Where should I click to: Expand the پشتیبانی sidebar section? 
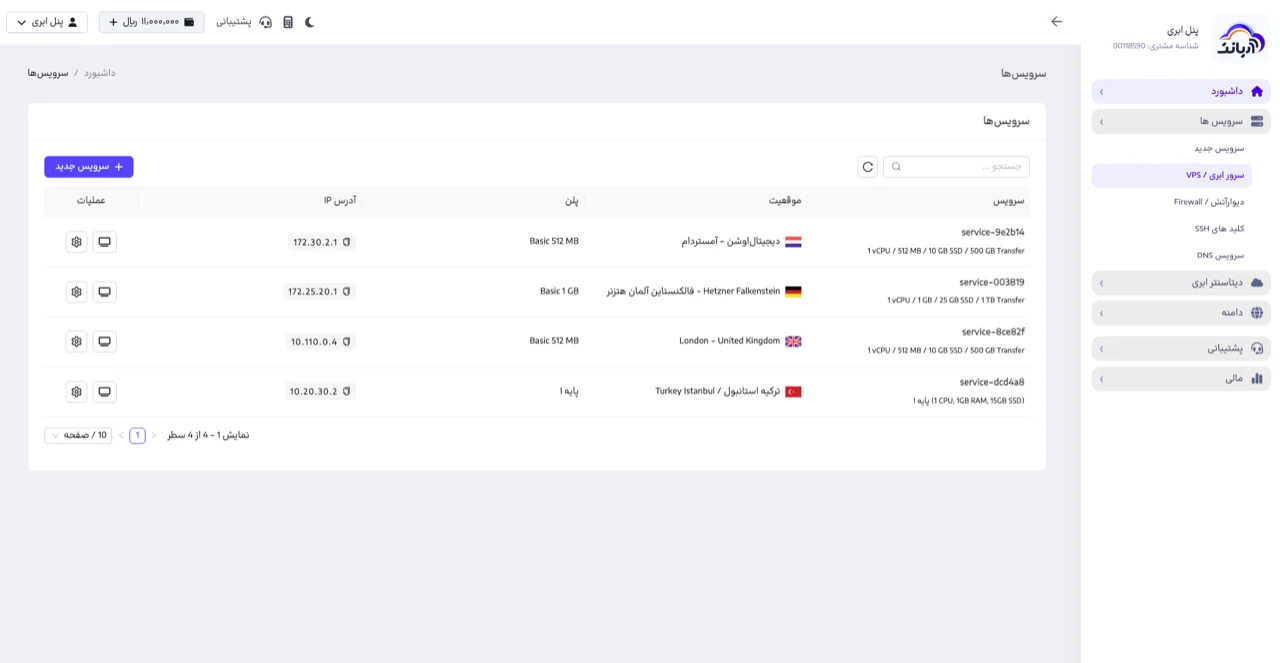pyautogui.click(x=1181, y=349)
